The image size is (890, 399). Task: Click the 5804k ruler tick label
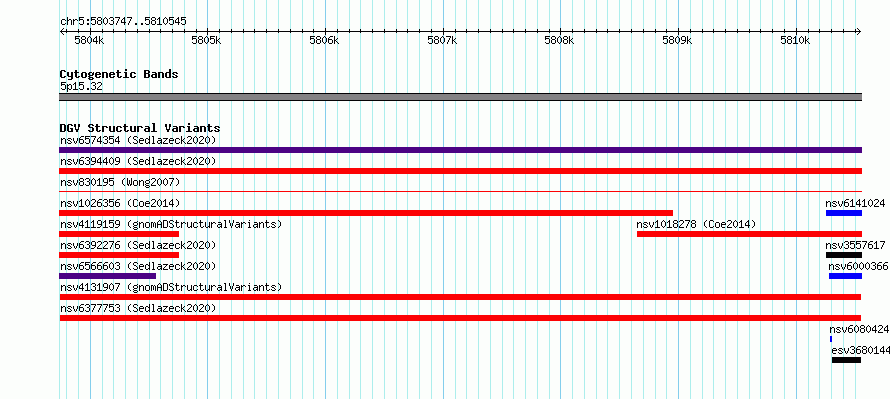pyautogui.click(x=90, y=41)
